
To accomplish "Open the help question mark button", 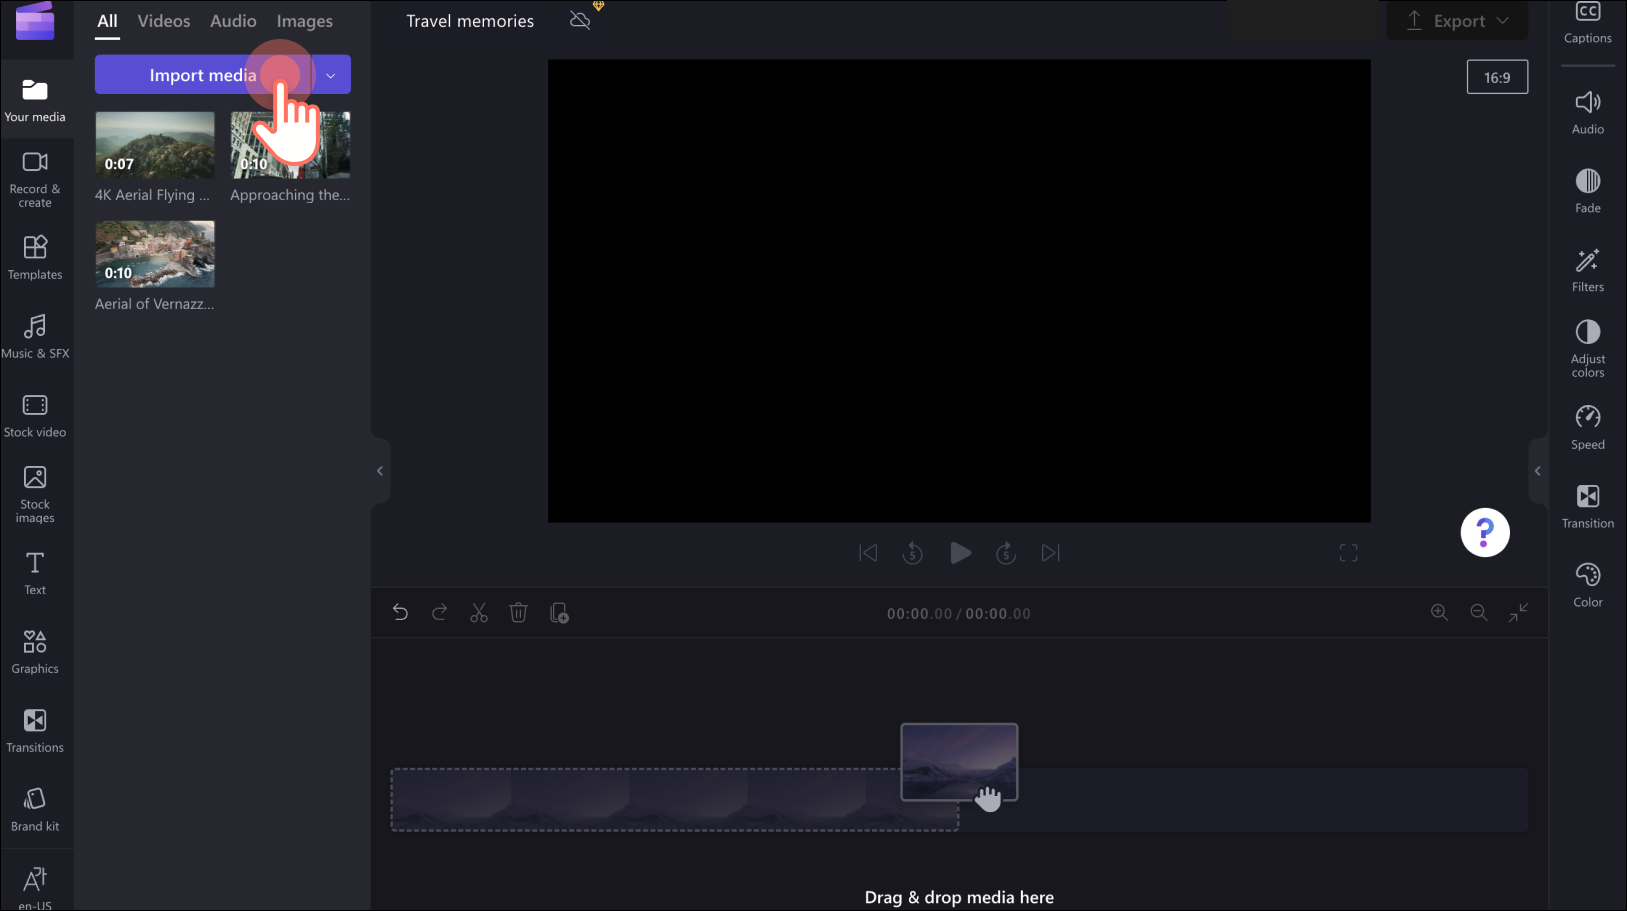I will tap(1485, 533).
